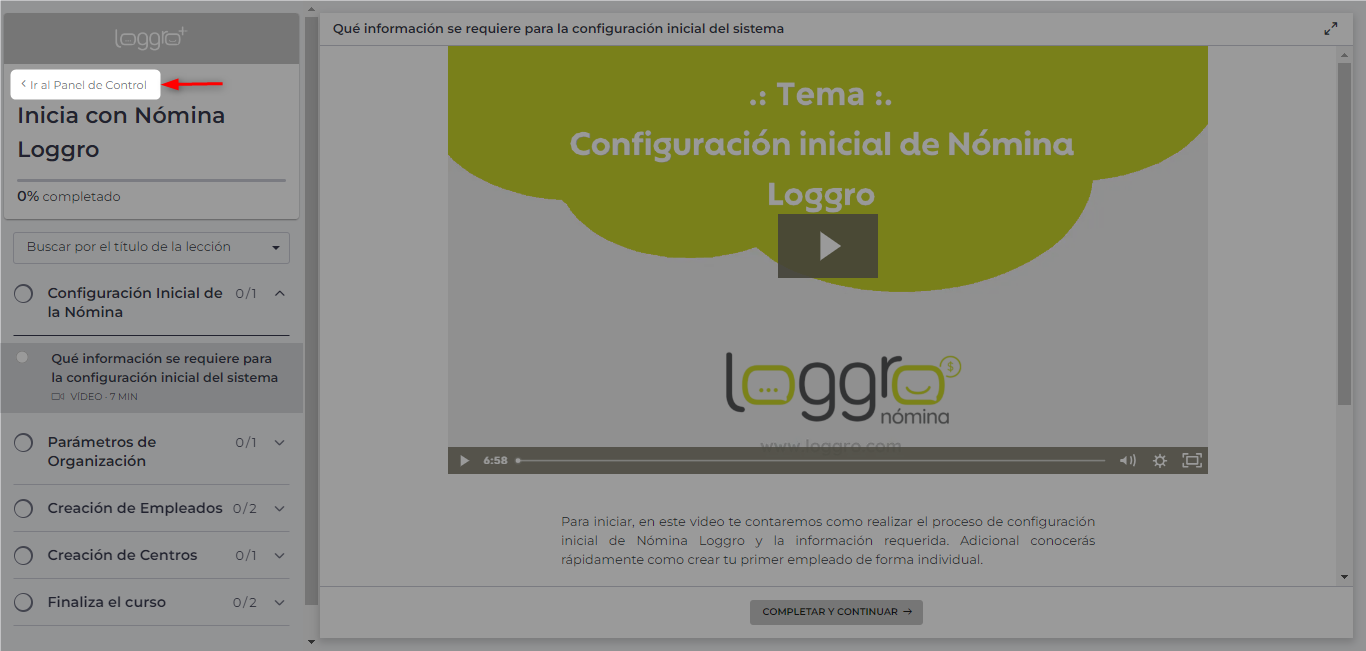The image size is (1366, 651).
Task: Select the Qué información se requiere lesson
Action: [x=164, y=368]
